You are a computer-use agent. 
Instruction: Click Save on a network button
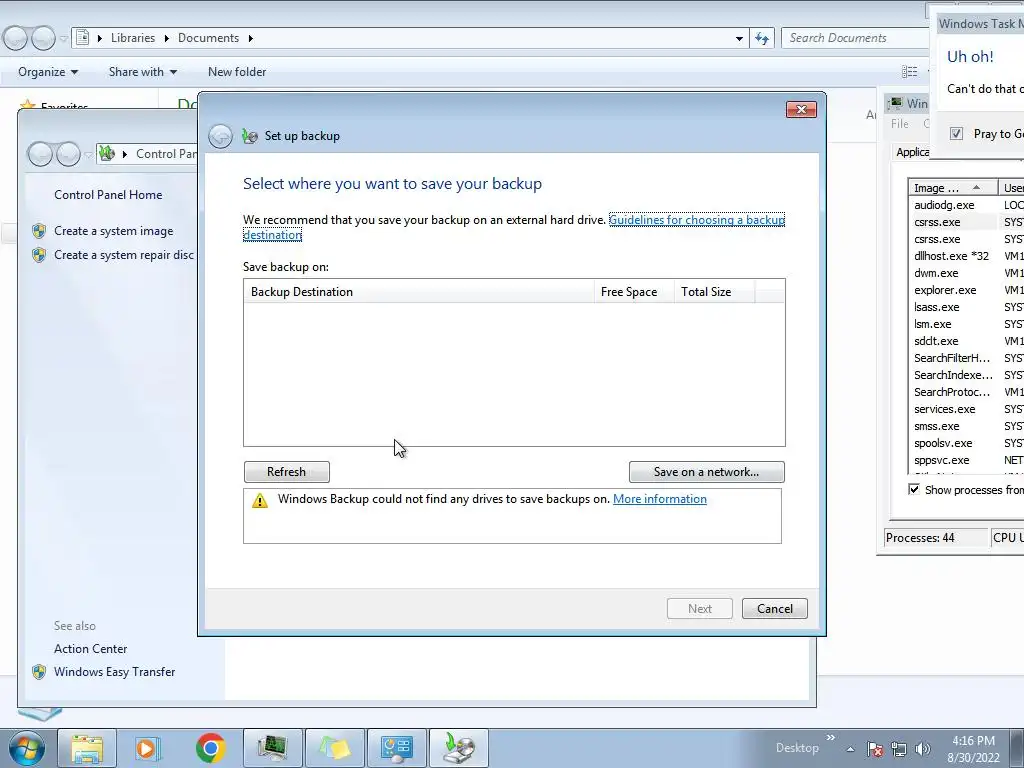tap(707, 472)
